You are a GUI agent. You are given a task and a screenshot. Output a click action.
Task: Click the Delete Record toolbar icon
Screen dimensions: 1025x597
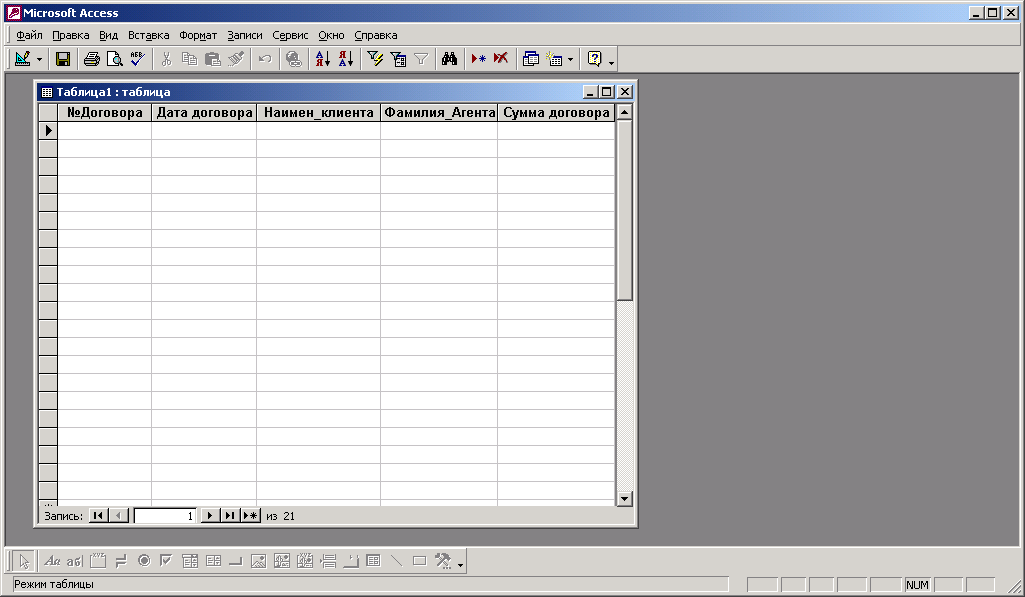[x=501, y=60]
